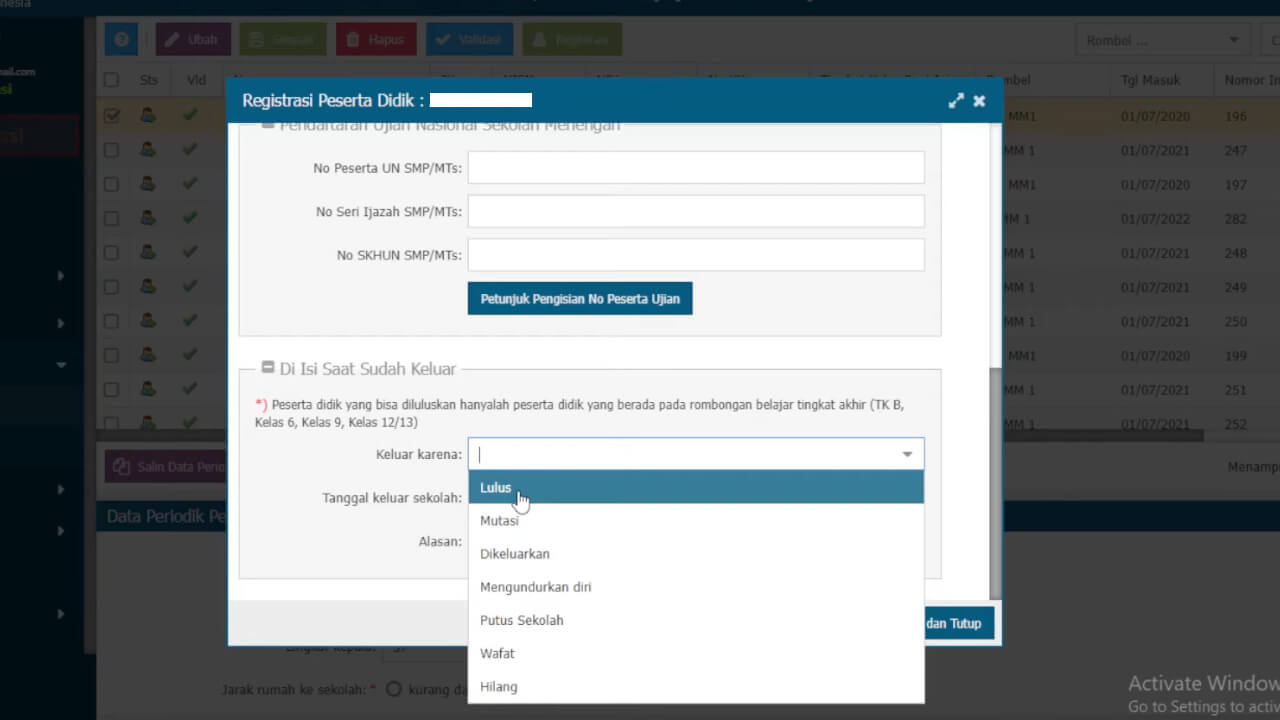Focus the No Seri Ijazah SMP/MTs field

click(696, 211)
